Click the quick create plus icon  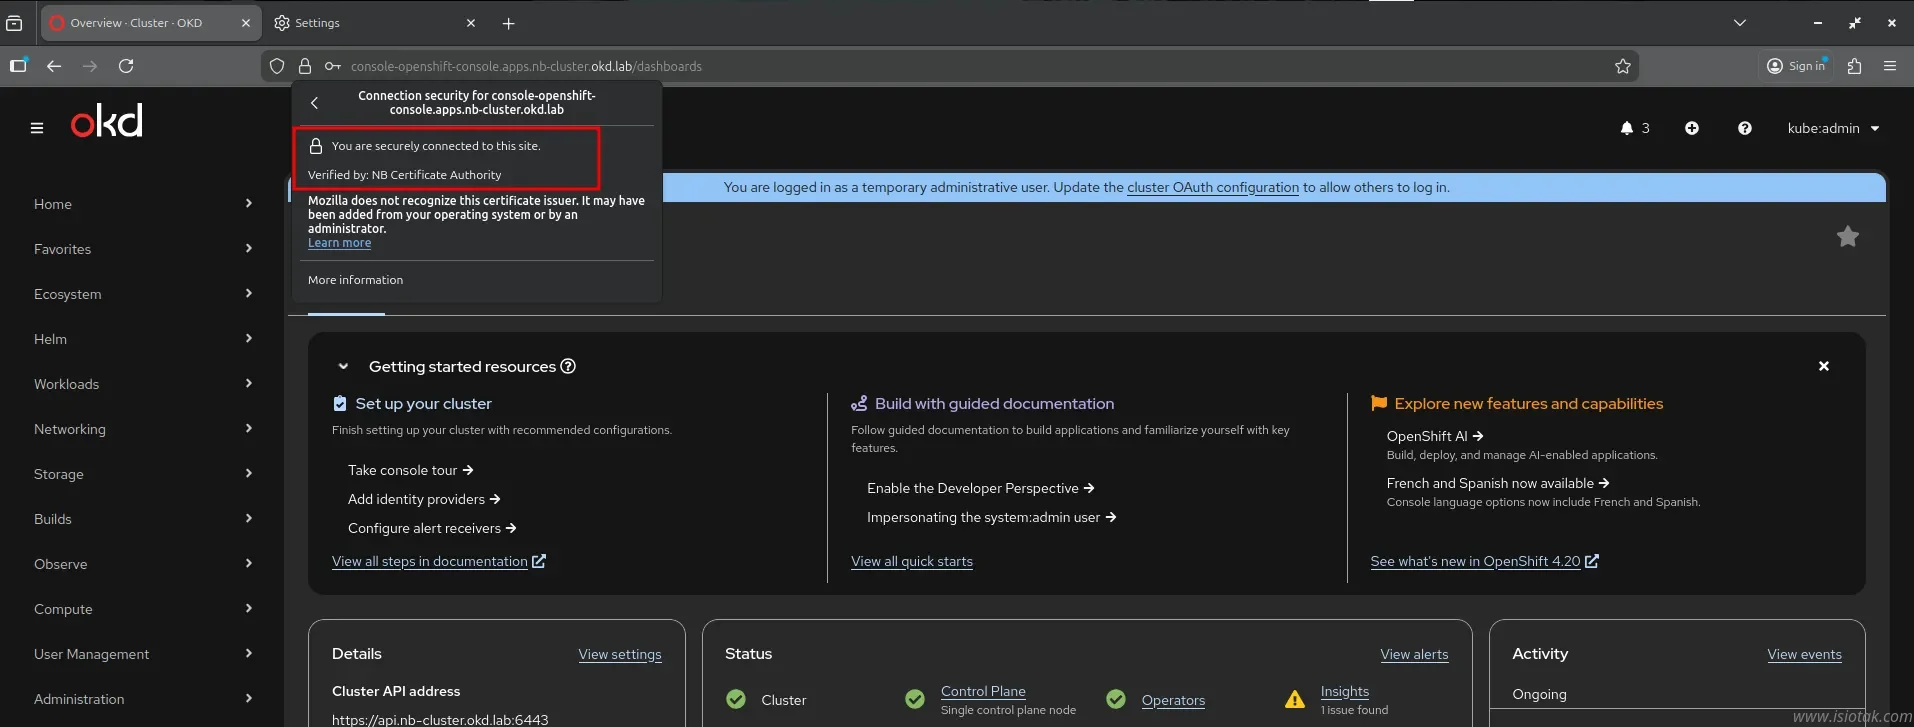tap(1691, 128)
